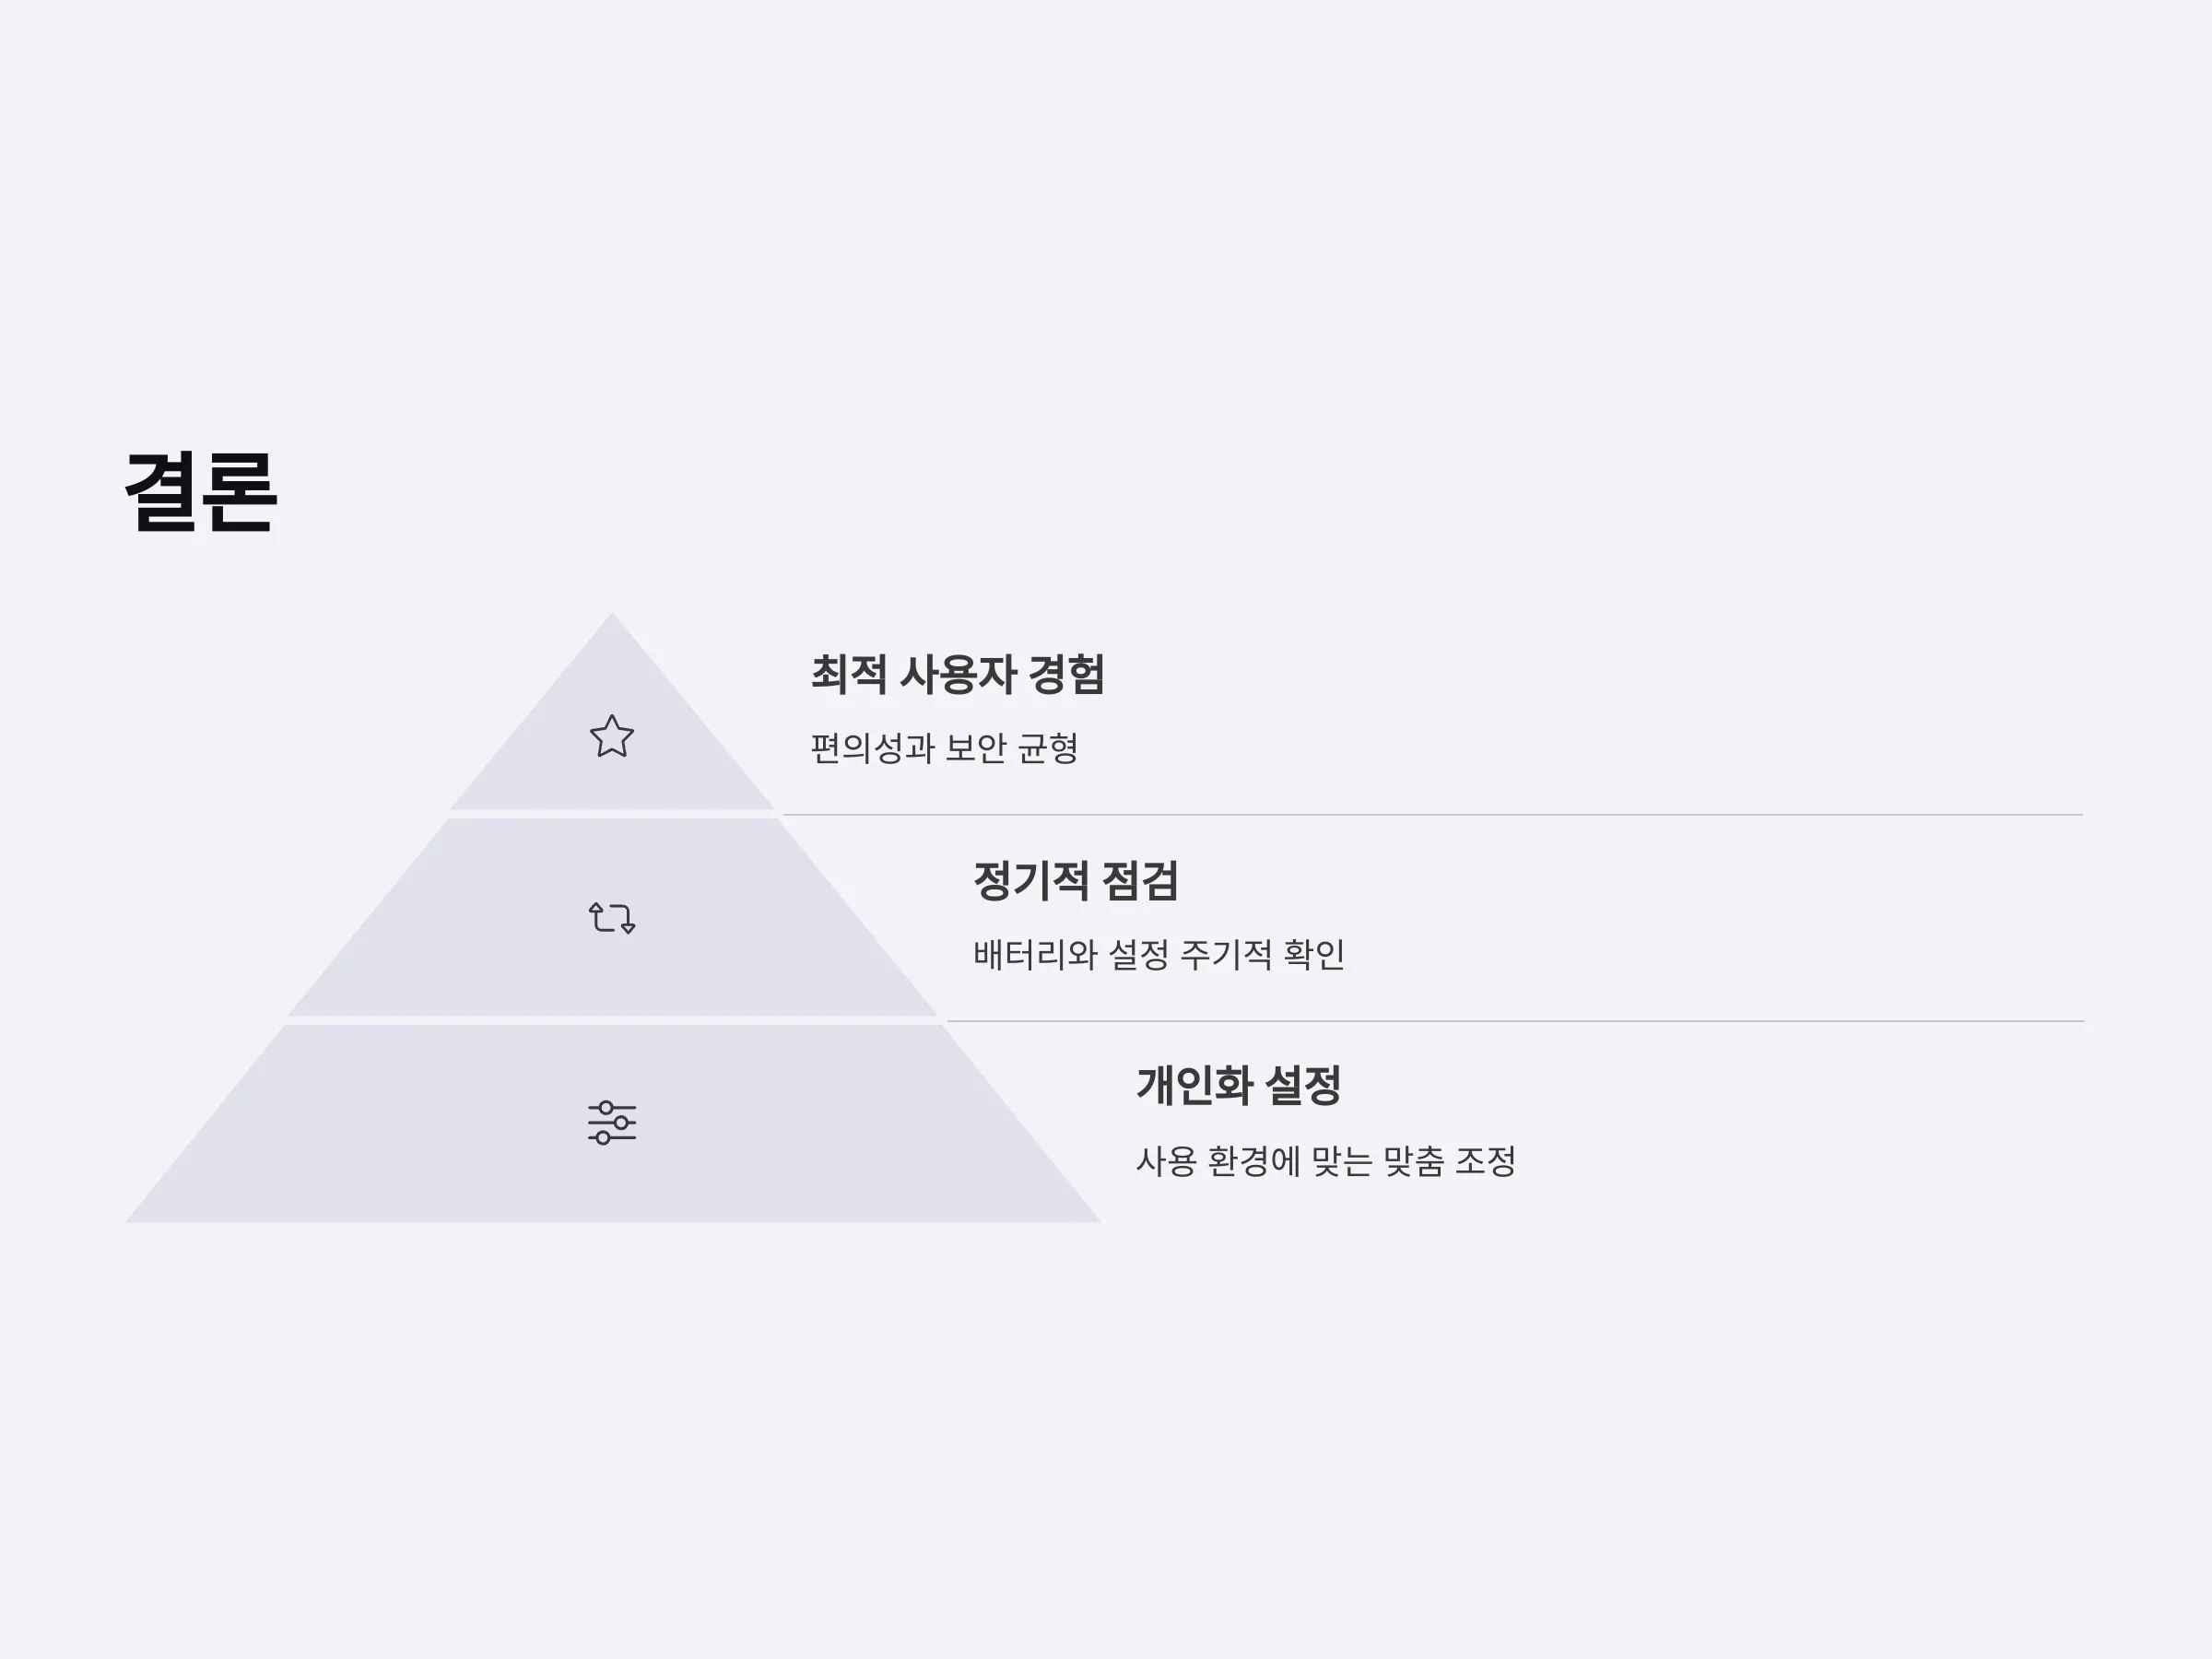Click the text 배터리와 설정 주기적 확인
The width and height of the screenshot is (2212, 1659).
tap(1159, 954)
